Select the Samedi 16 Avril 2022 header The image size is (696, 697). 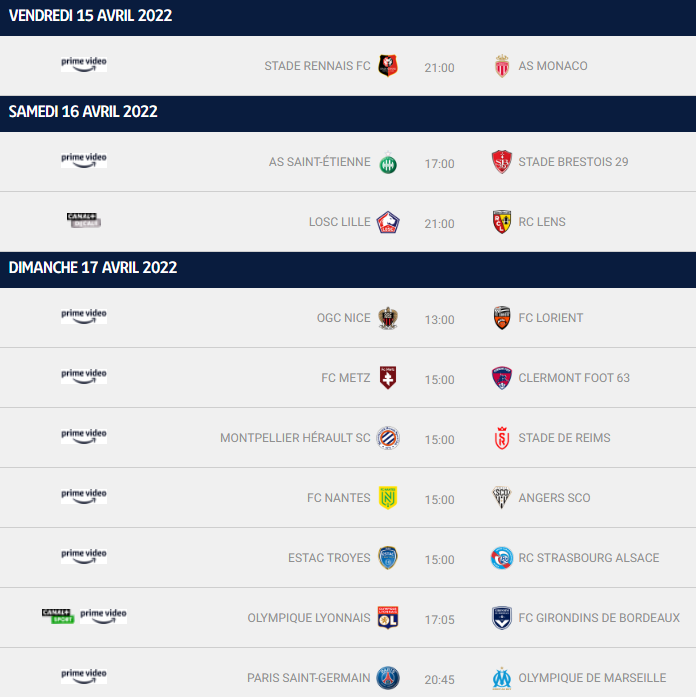pyautogui.click(x=348, y=113)
